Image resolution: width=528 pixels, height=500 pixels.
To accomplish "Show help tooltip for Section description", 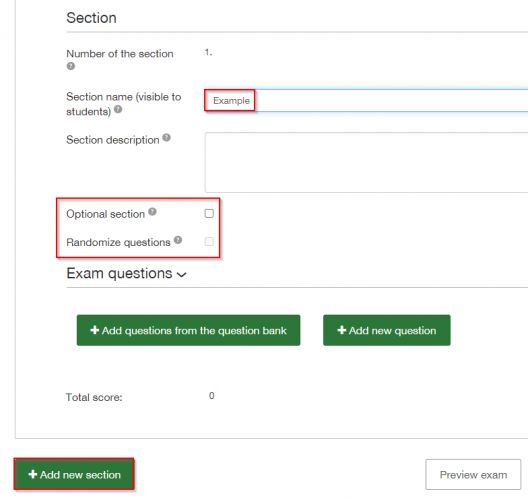I will coord(167,137).
